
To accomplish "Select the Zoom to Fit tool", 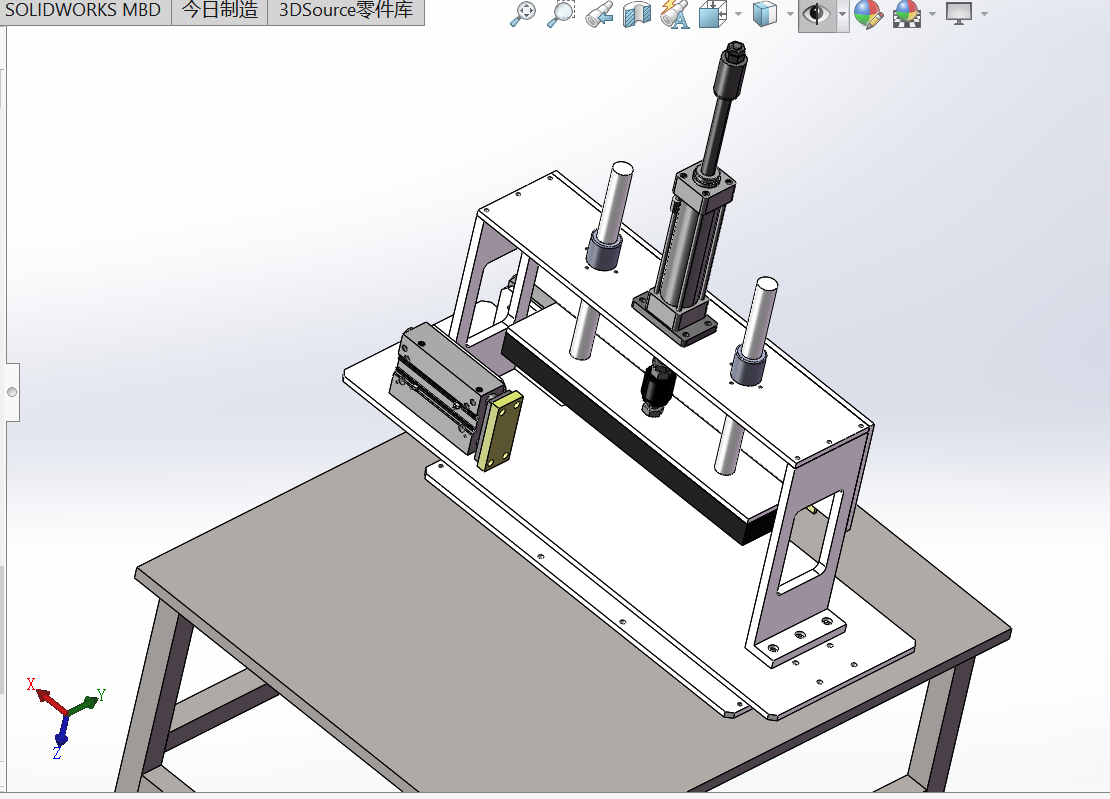I will pos(524,15).
